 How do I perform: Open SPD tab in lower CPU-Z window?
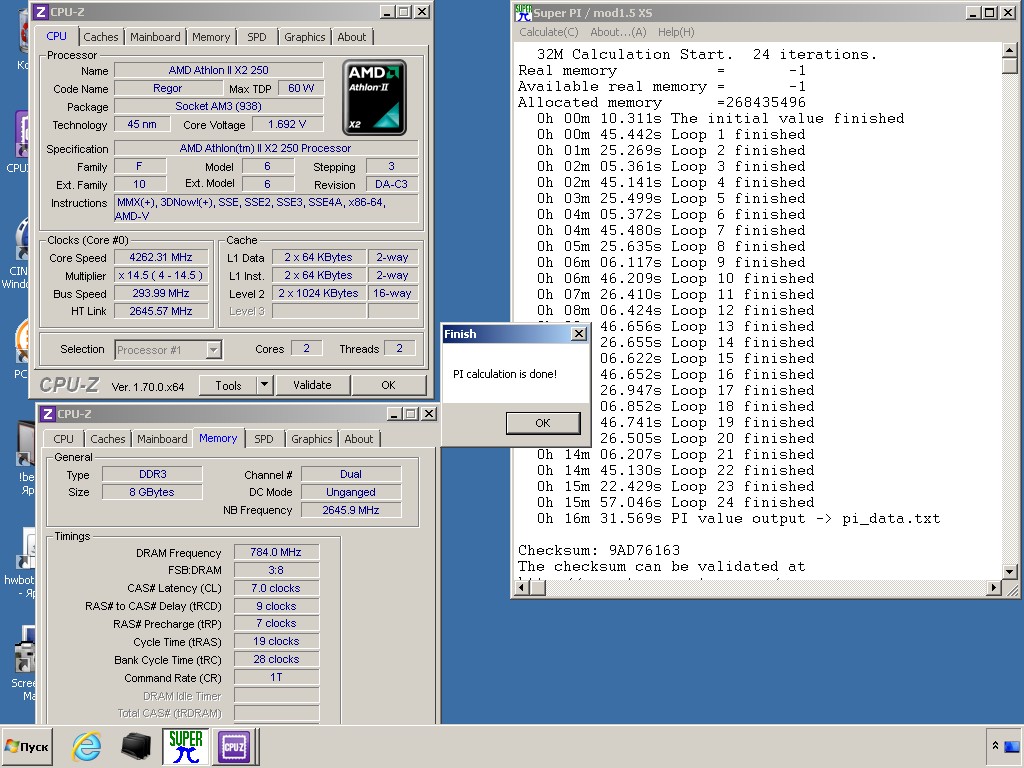point(264,439)
